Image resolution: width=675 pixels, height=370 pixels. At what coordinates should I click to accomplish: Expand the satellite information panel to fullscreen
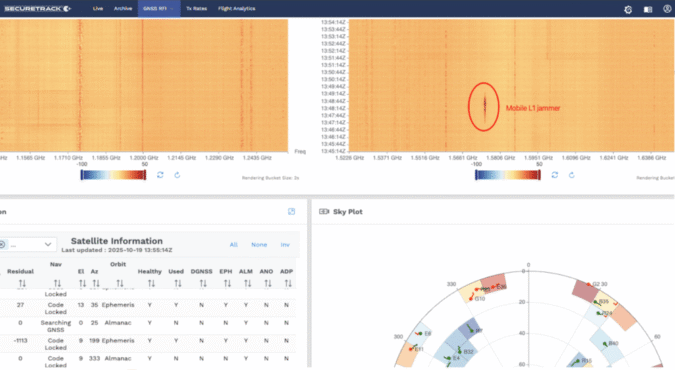(291, 211)
